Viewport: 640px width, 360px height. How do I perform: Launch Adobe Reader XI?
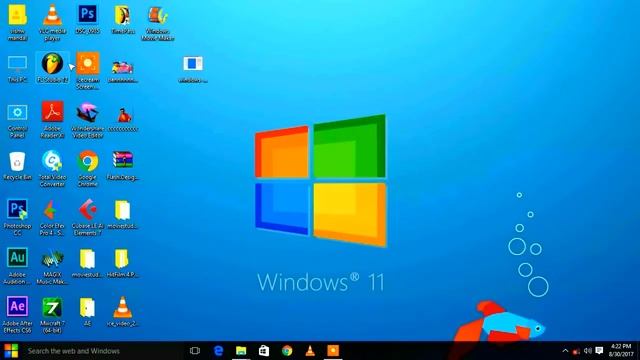[x=53, y=119]
